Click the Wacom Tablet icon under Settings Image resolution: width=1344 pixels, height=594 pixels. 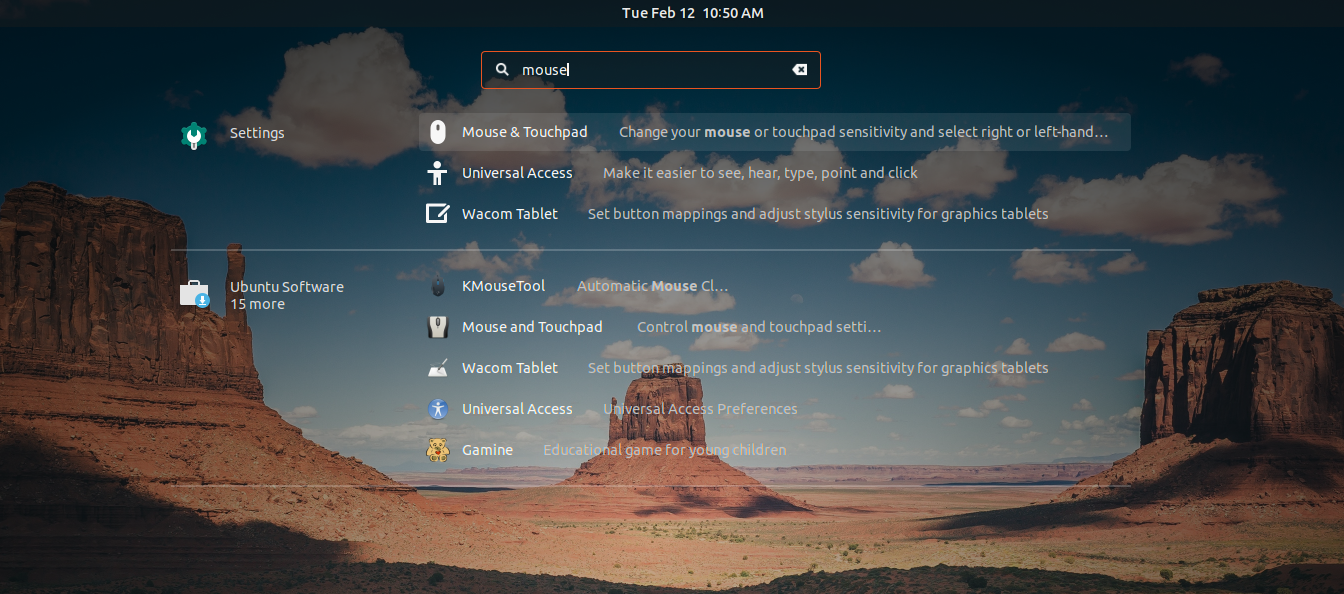(x=437, y=213)
